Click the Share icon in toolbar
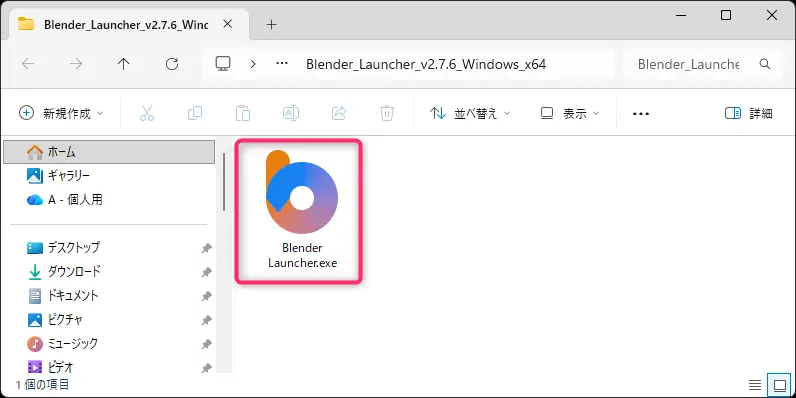Viewport: 796px width, 398px height. point(339,113)
